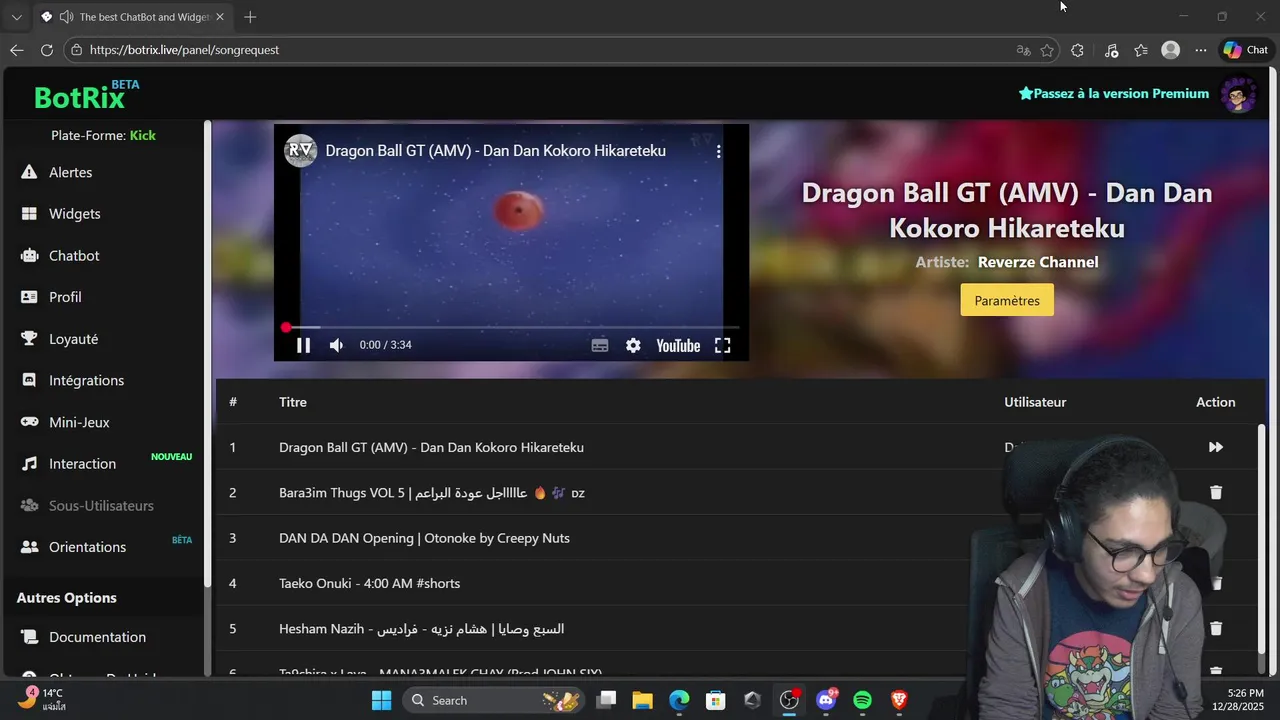Screen dimensions: 1280x720
Task: Open YouTube via the player logo
Action: (678, 345)
